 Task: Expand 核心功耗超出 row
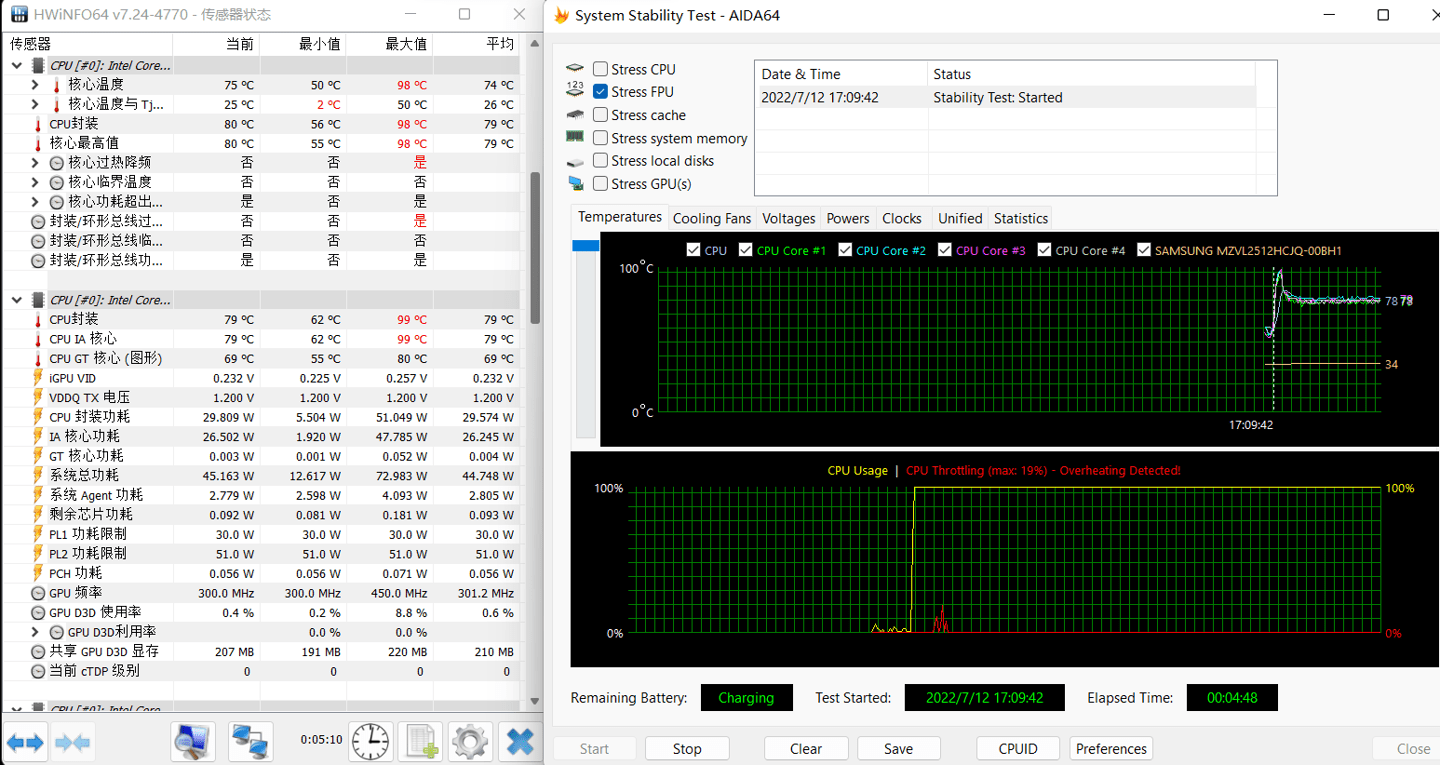coord(35,202)
